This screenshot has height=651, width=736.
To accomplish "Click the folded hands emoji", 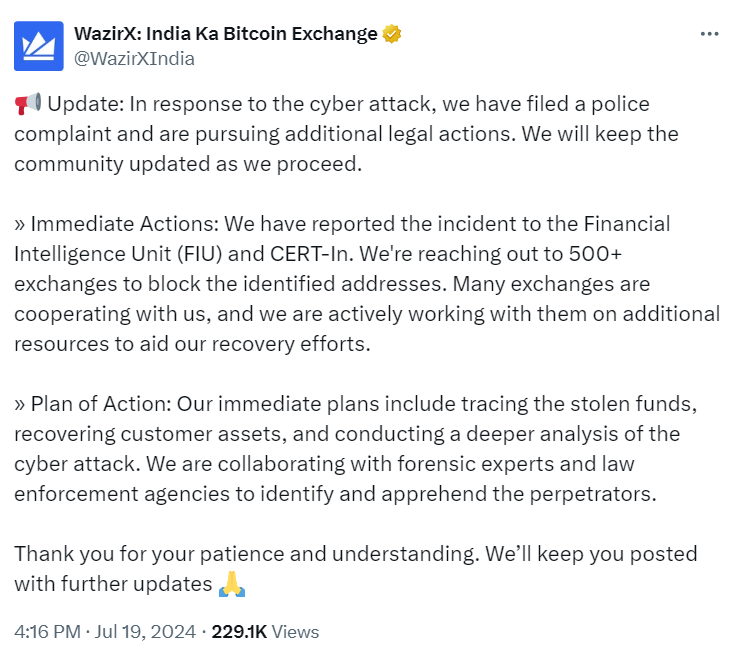I will tap(232, 584).
